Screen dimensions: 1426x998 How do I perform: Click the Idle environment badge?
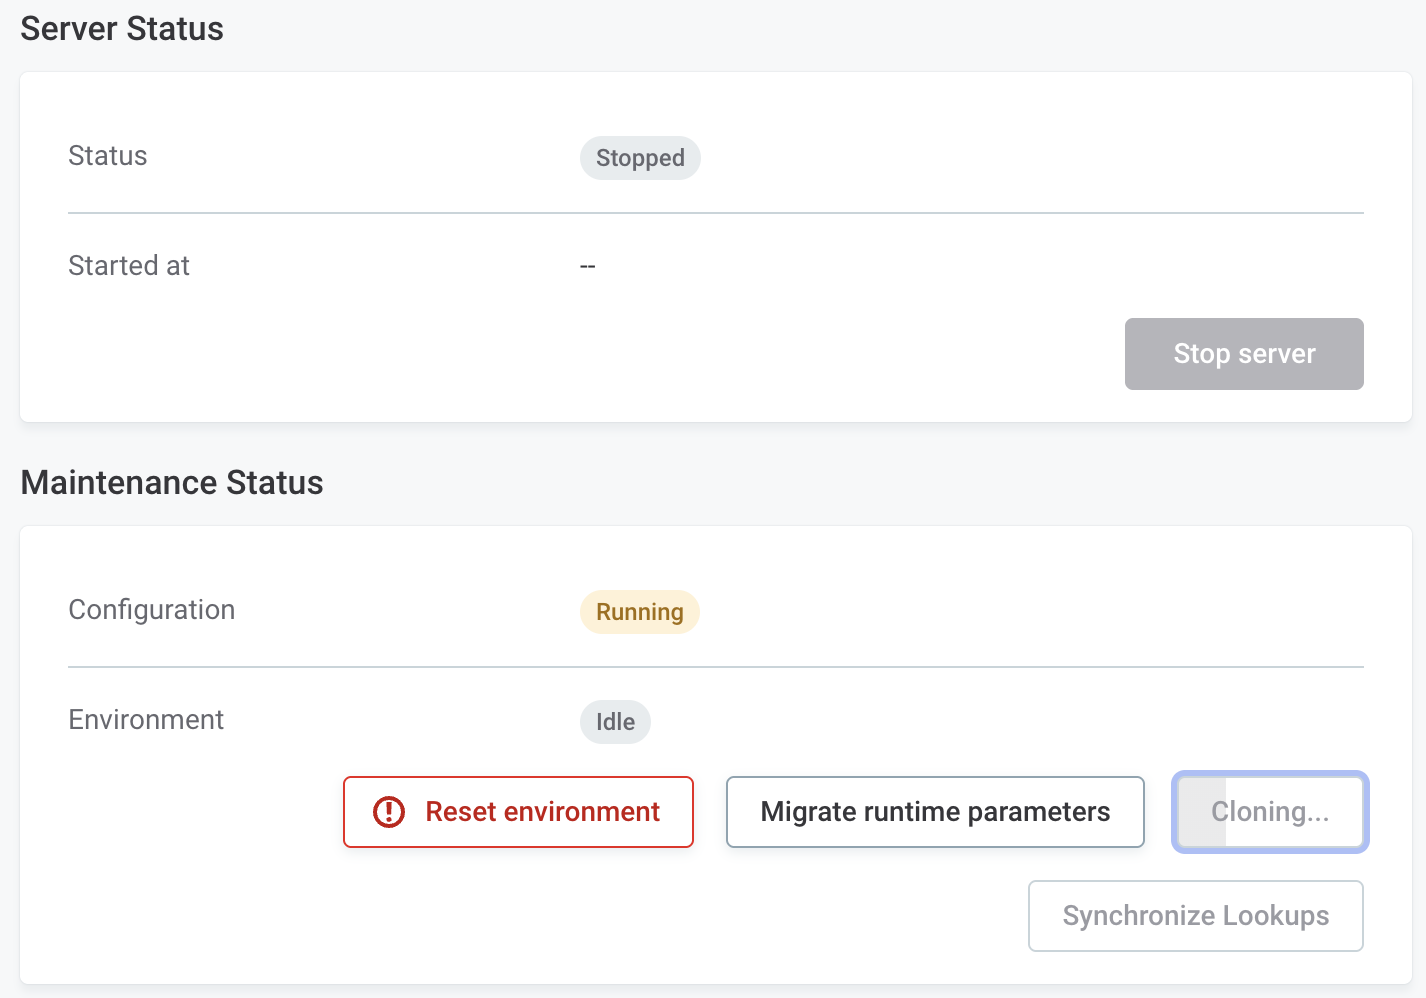615,722
